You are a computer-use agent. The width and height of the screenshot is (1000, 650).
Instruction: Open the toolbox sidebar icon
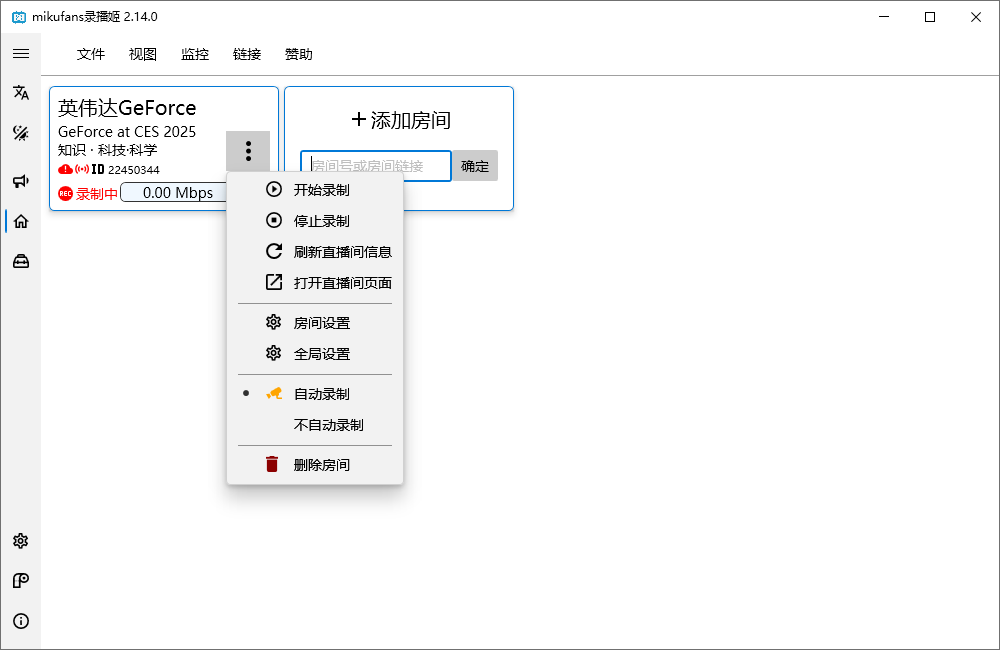(x=21, y=262)
